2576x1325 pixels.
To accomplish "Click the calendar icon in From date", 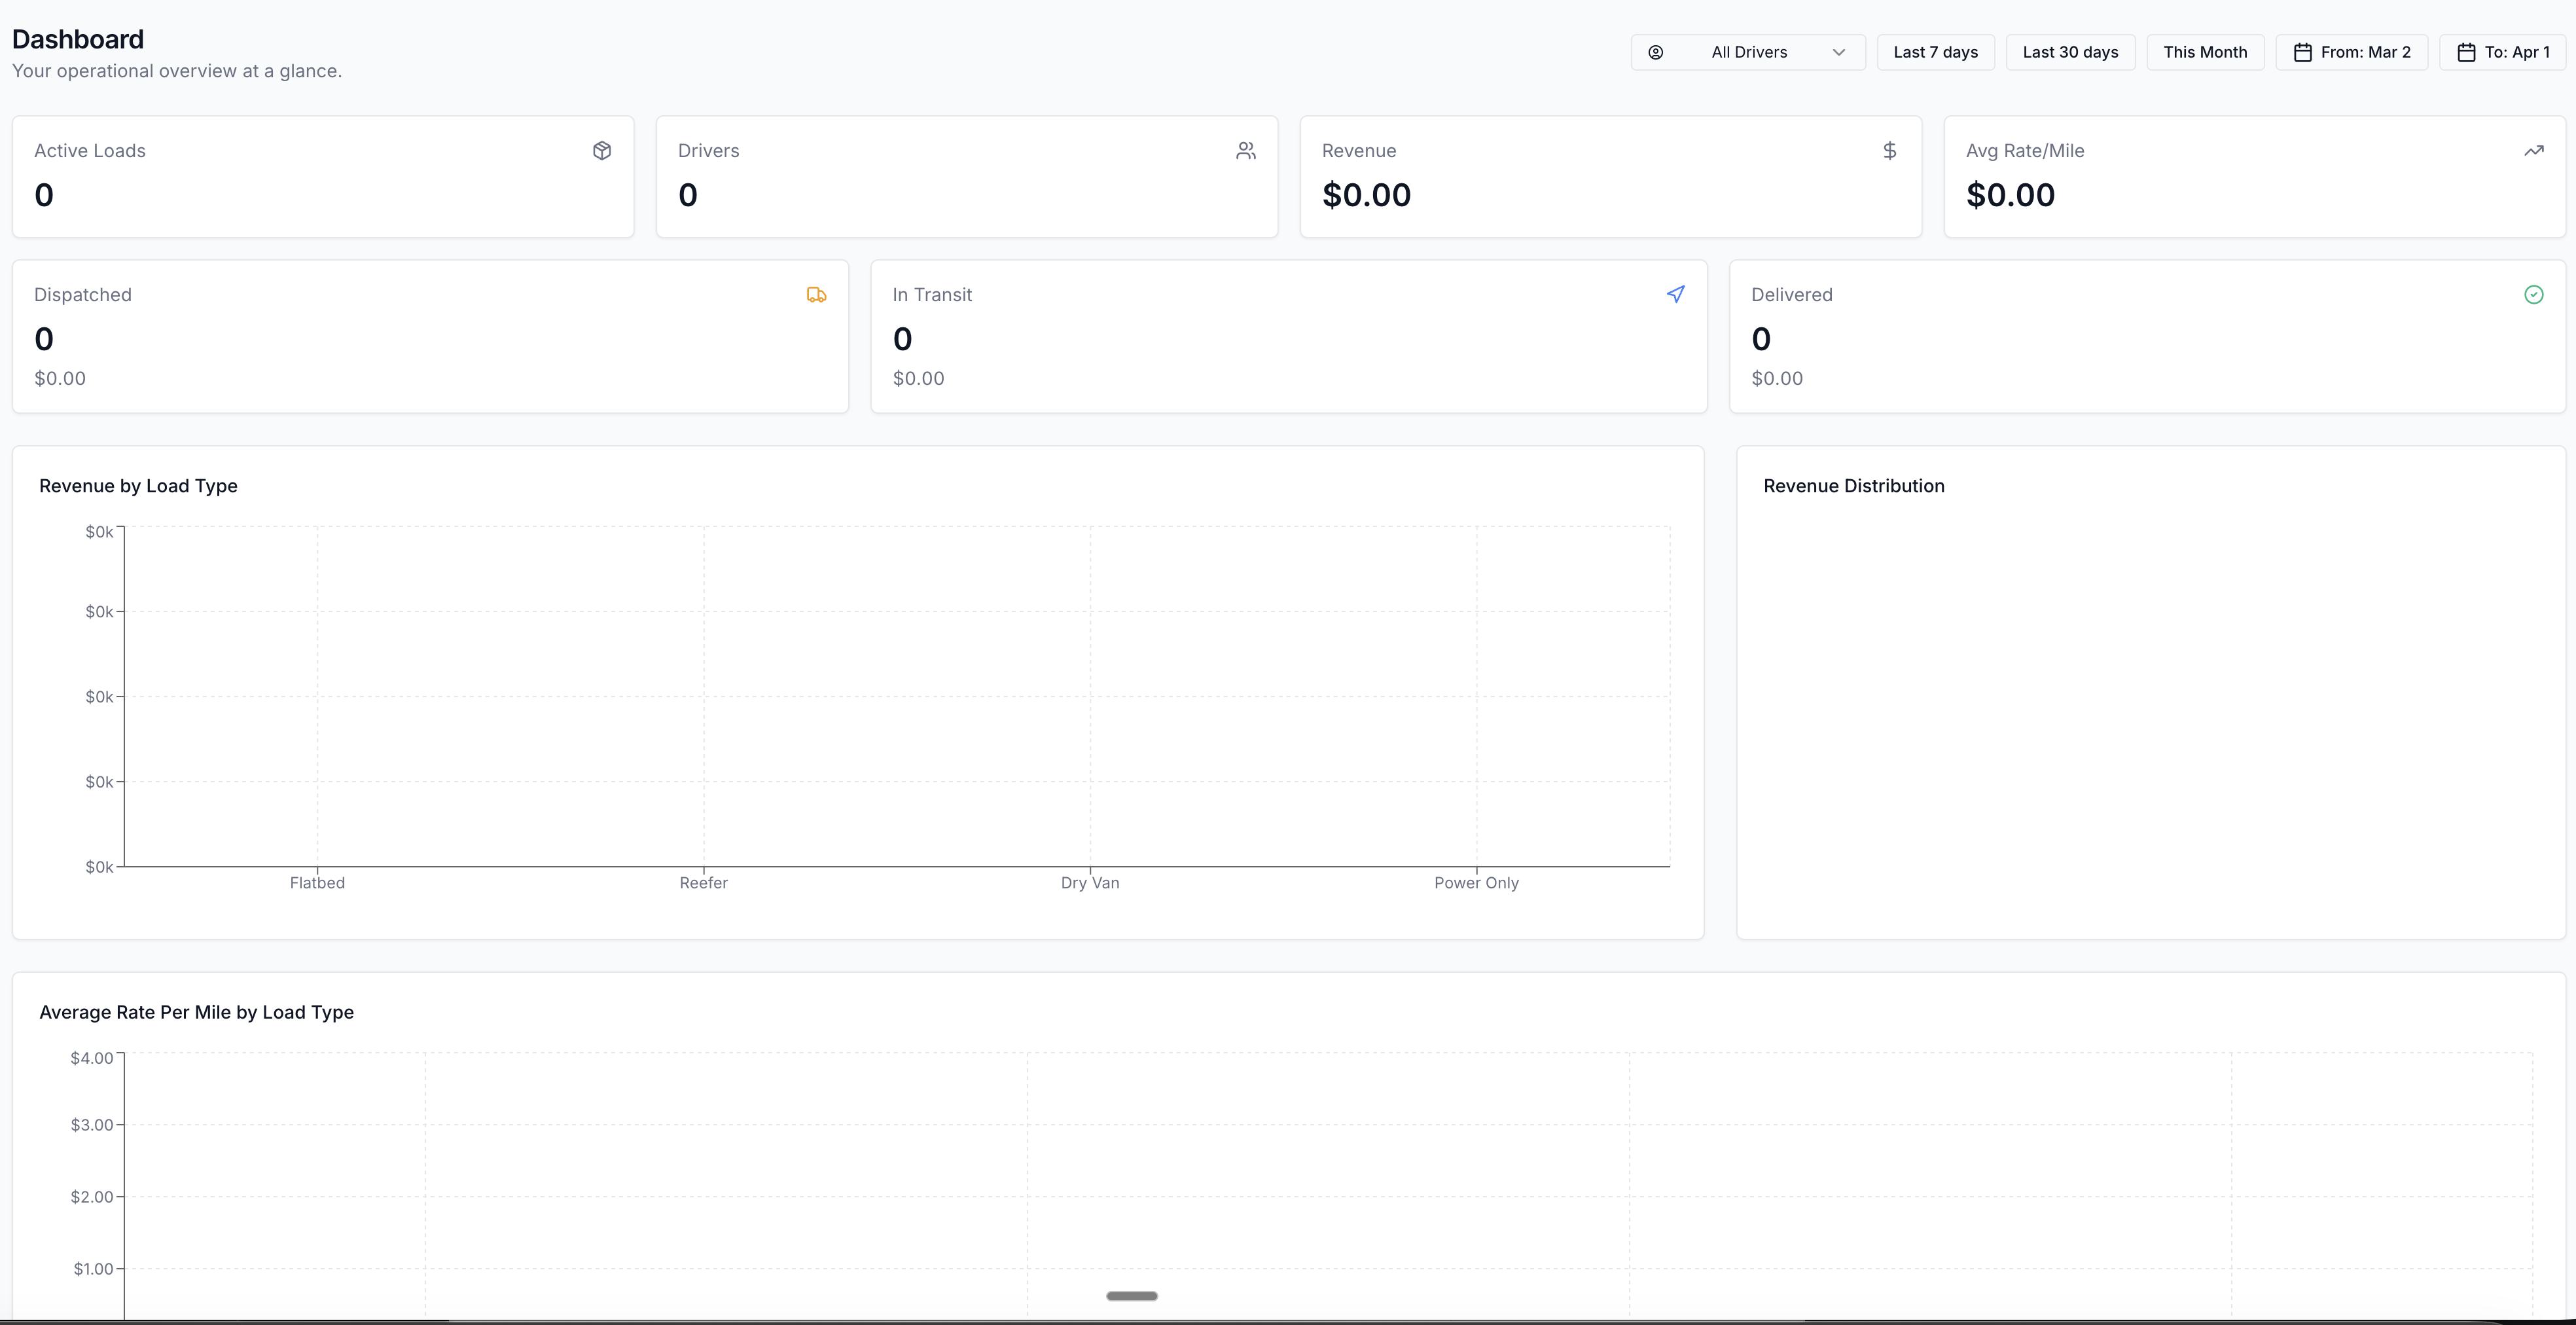I will 2302,52.
